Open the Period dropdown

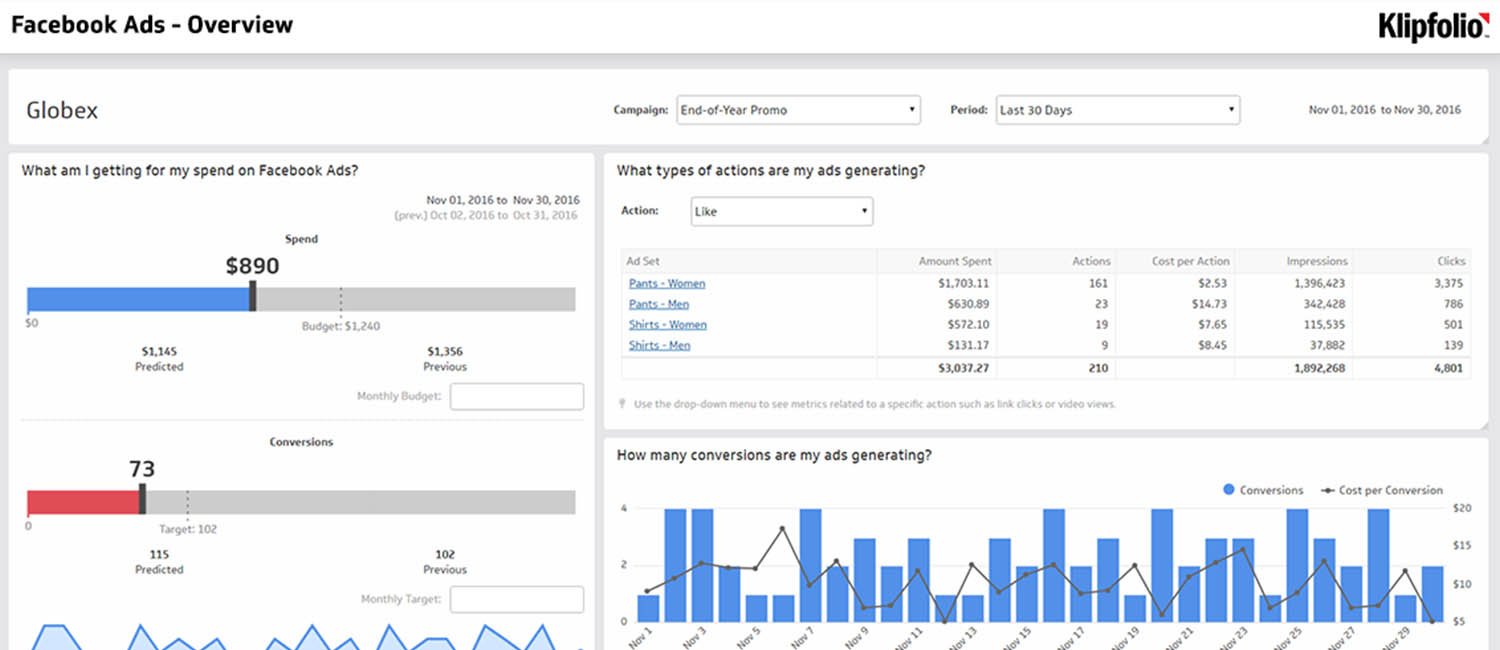(x=1117, y=110)
